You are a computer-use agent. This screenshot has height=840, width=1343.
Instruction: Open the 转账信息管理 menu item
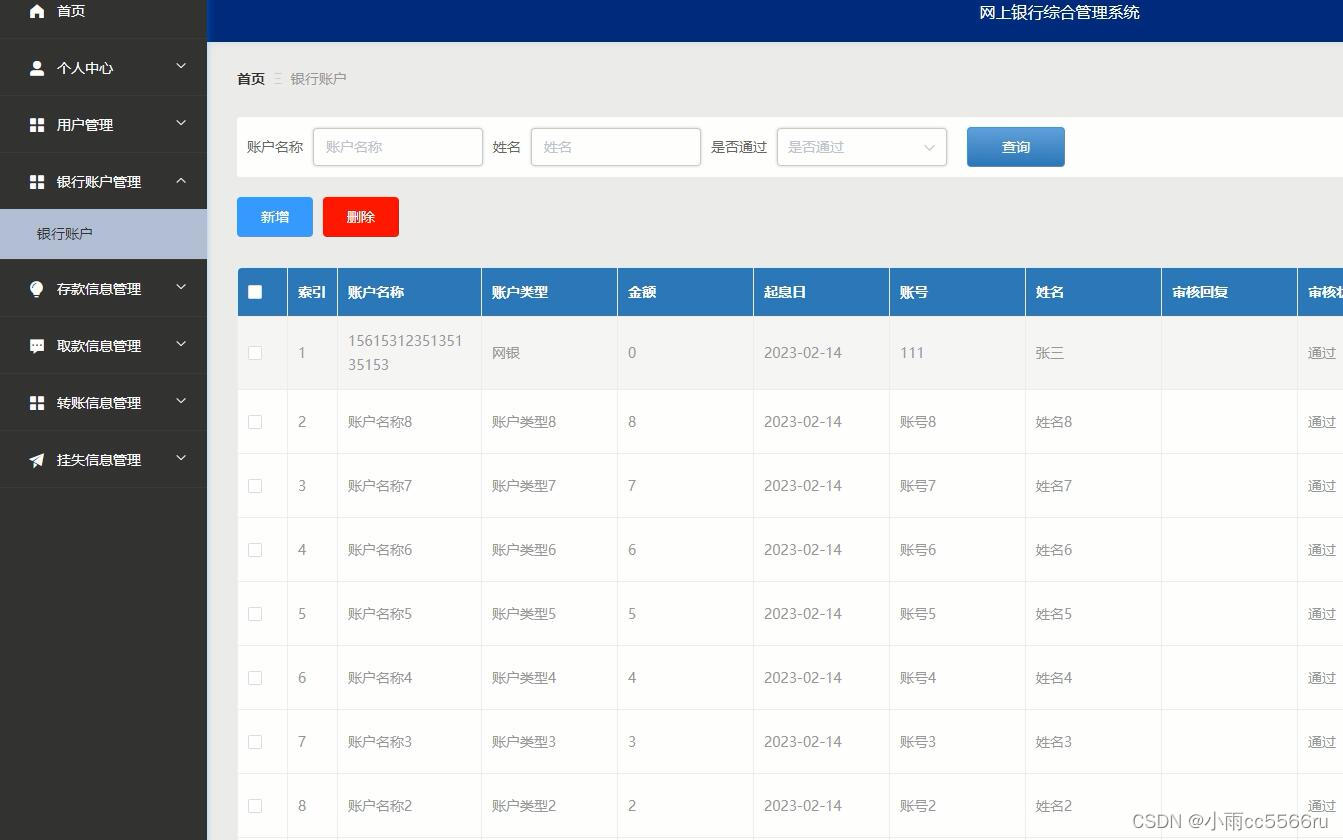pos(103,403)
